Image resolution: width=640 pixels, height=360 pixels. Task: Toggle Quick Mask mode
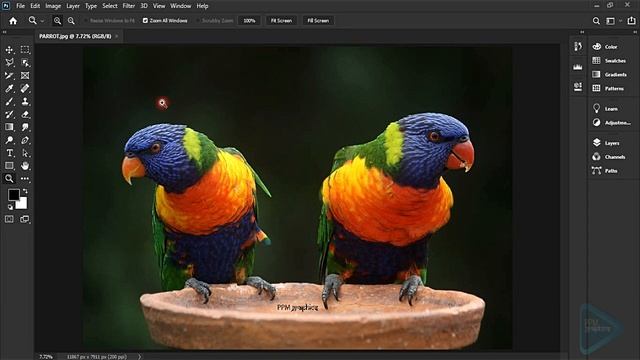pyautogui.click(x=9, y=219)
